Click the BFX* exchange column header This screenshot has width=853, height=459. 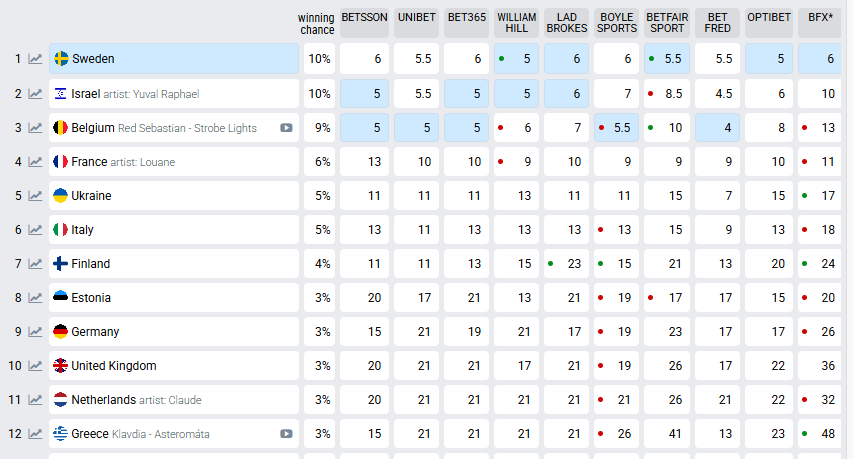pos(821,18)
